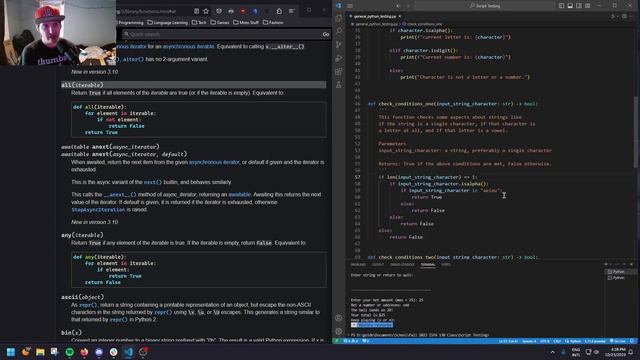Open the VS Code Explorer view
Viewport: 640px width, 360px height.
pyautogui.click(x=339, y=18)
